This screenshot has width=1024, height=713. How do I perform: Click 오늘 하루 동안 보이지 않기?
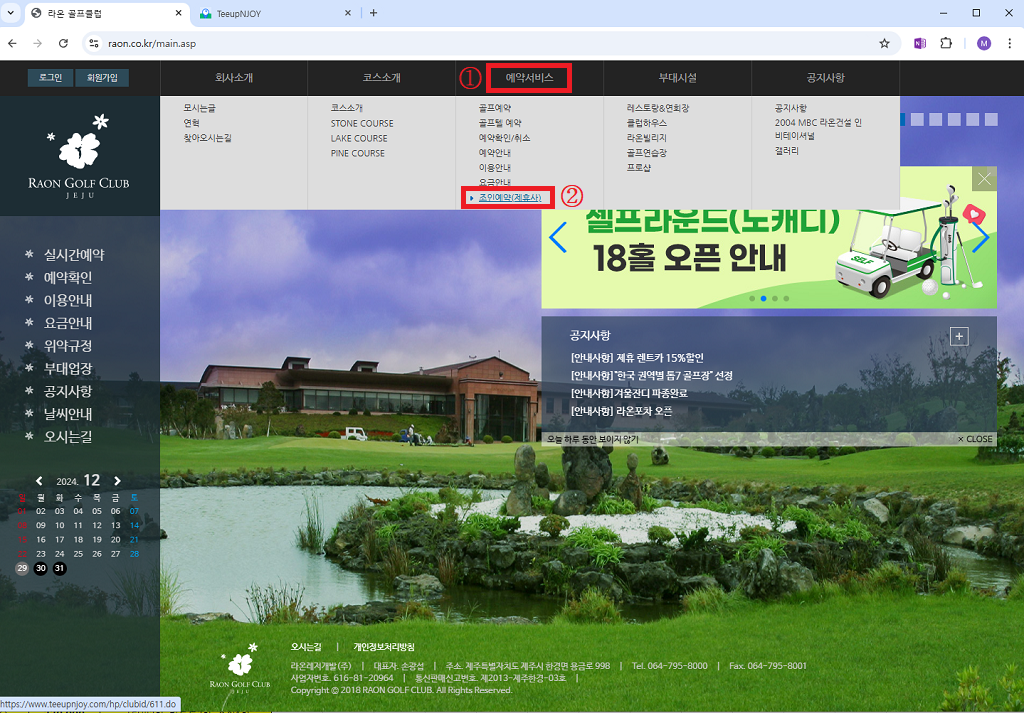coord(593,439)
